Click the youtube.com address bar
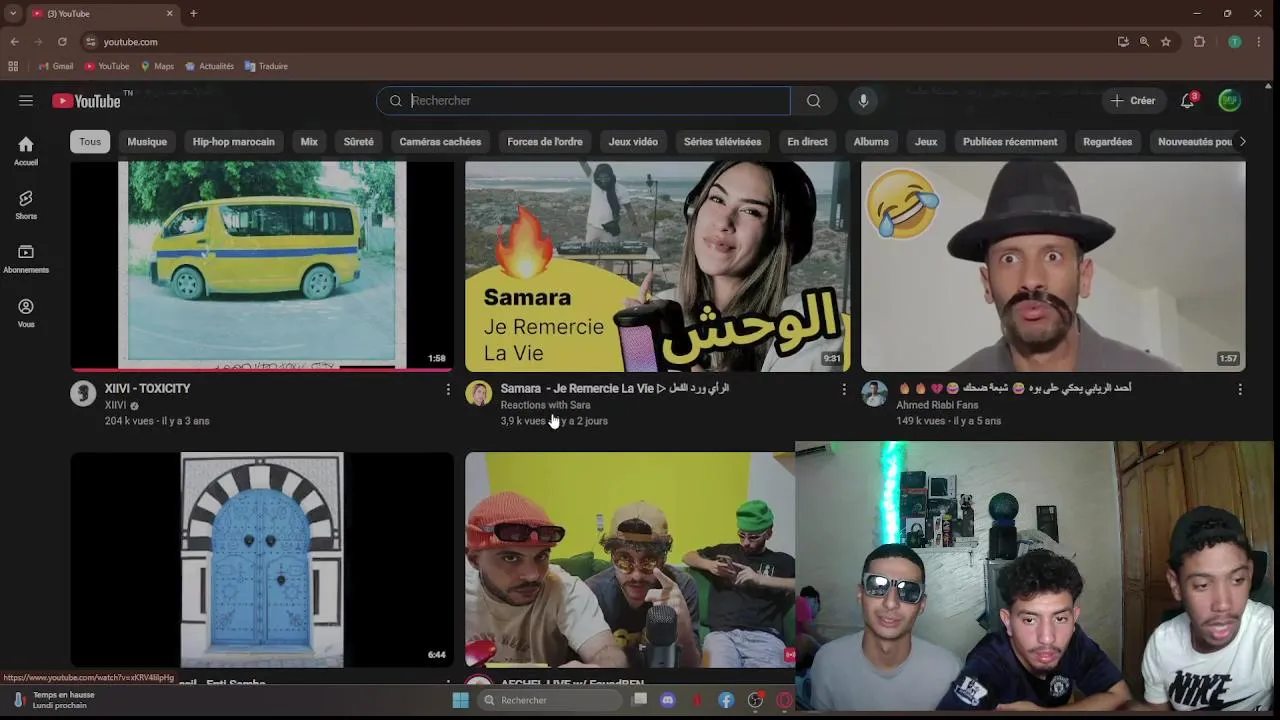 (x=595, y=42)
